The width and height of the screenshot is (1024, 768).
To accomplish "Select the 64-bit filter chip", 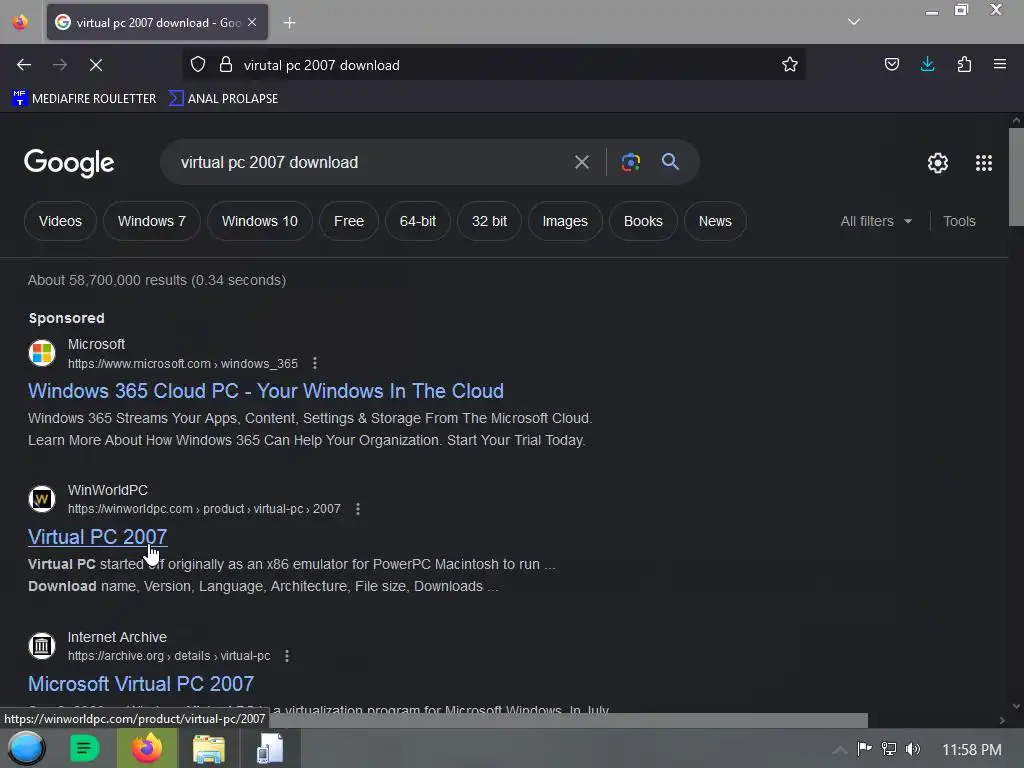I will pos(418,221).
